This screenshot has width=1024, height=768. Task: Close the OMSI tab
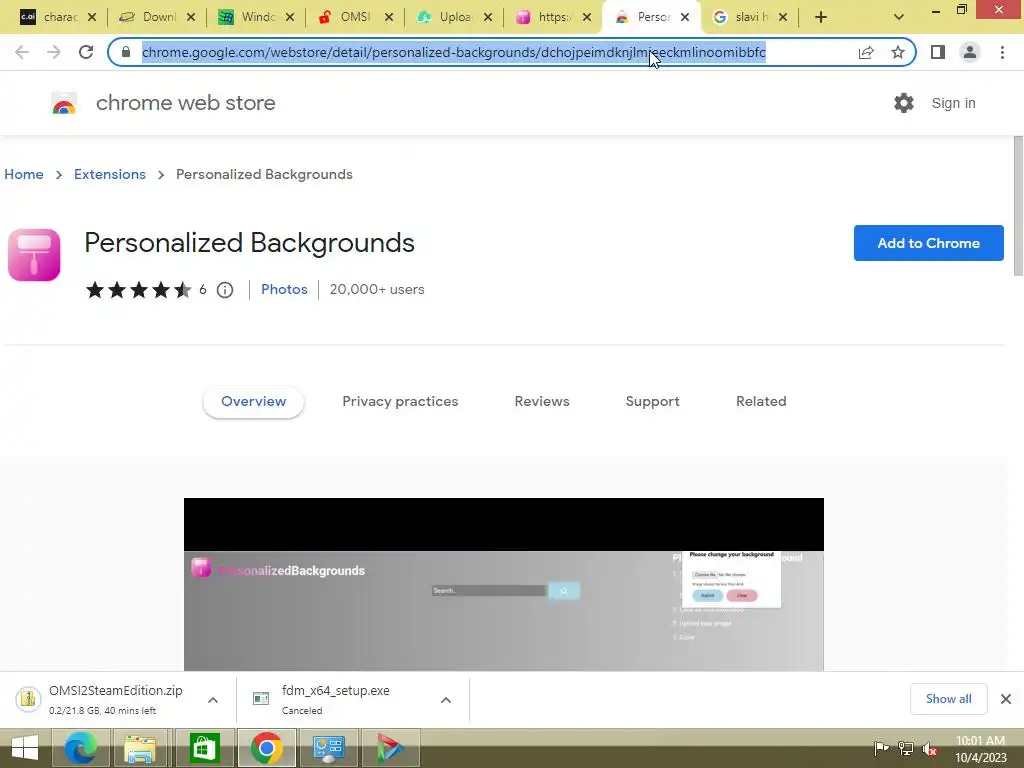(x=389, y=17)
